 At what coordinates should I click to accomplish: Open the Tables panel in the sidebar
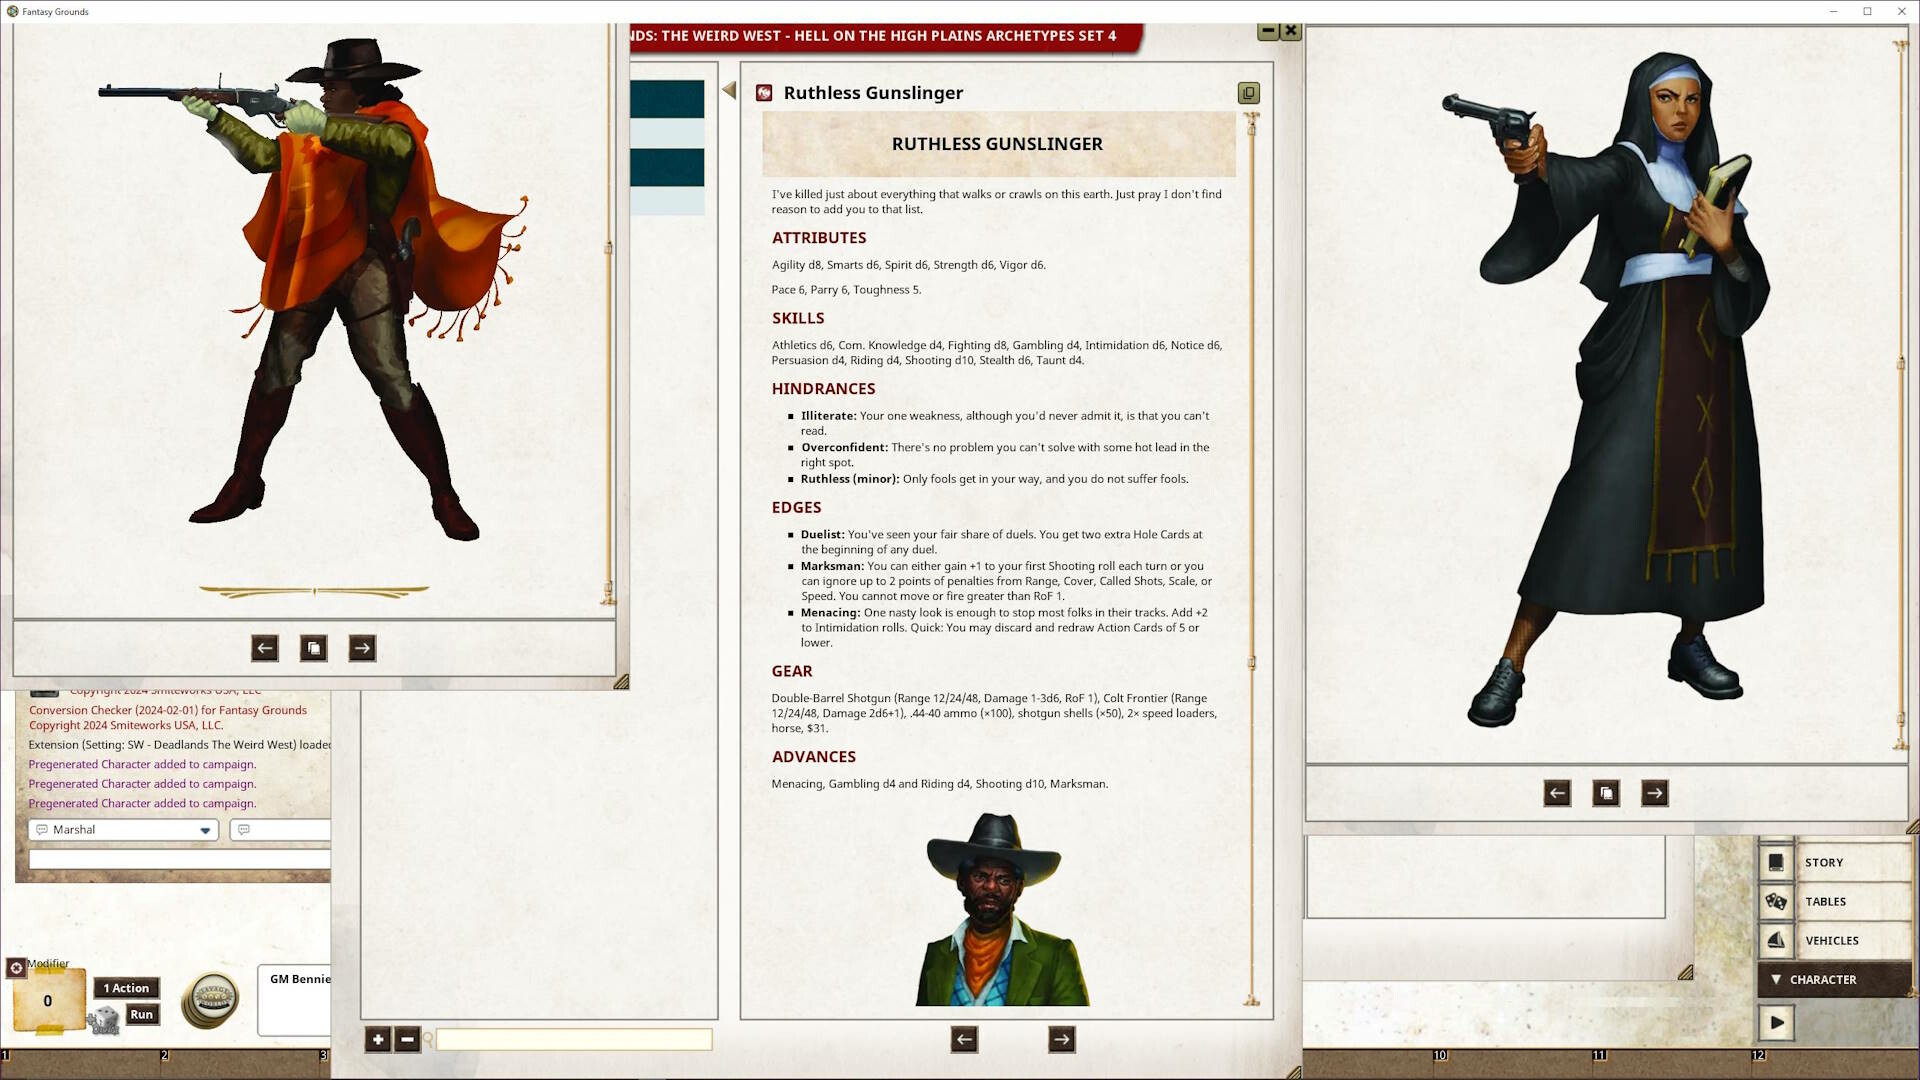pos(1825,901)
